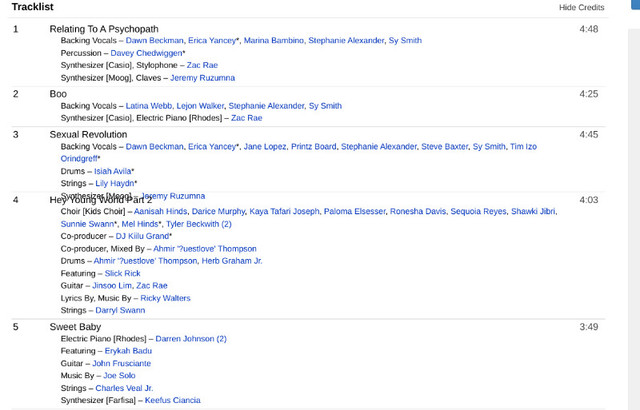Viewport: 640px width, 410px height.
Task: Open Ricky Walters lyrics credit link
Action: [x=165, y=297]
